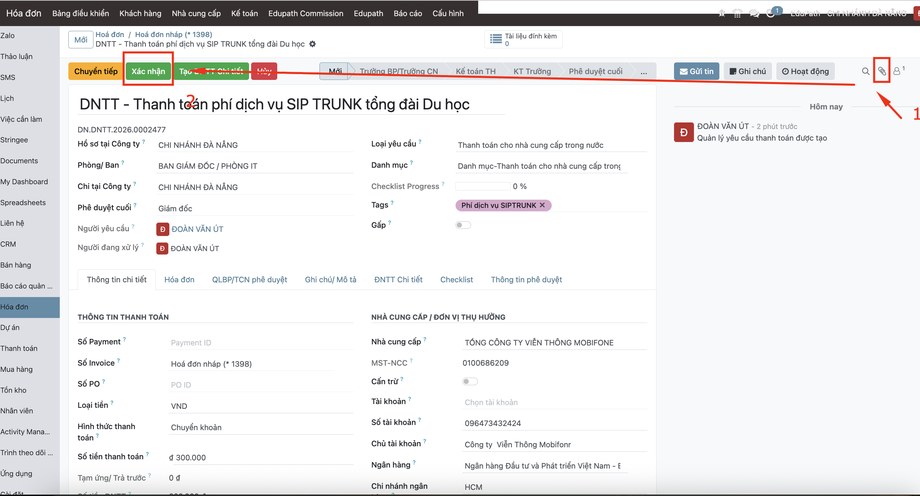920x496 pixels.
Task: Open CRM in the left sidebar
Action: click(29, 244)
